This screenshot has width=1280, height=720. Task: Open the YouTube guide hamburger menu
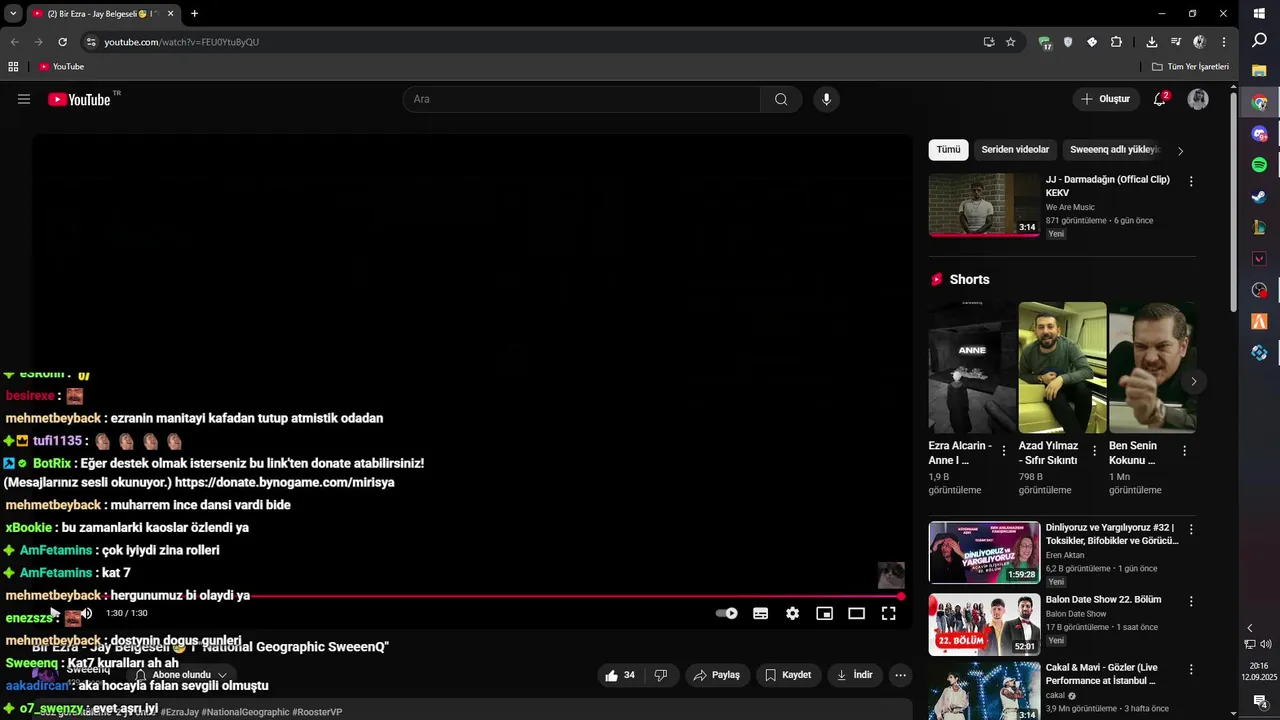coord(24,99)
